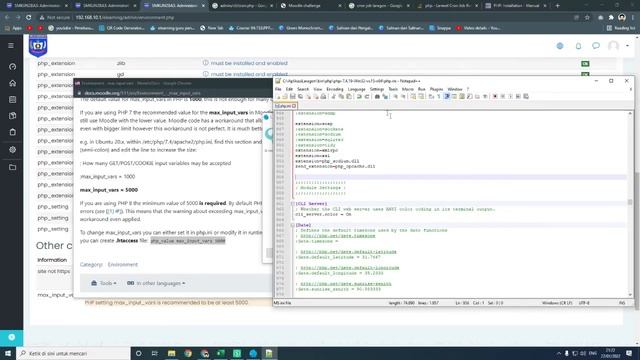
Task: Open Tools dropdown in Moodle docs popup
Action: 104,283
